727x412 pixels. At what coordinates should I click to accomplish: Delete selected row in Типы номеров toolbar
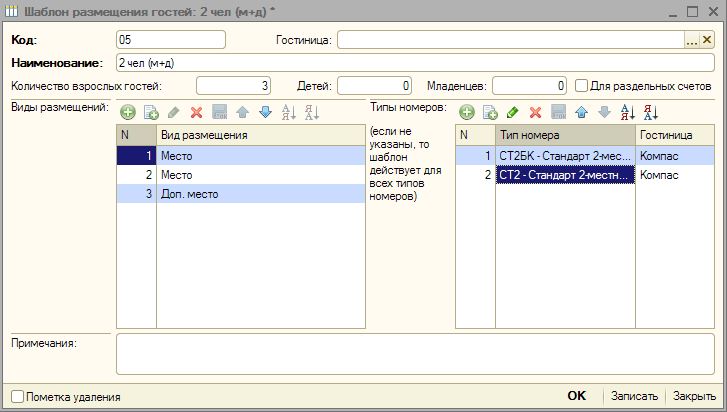(x=536, y=112)
